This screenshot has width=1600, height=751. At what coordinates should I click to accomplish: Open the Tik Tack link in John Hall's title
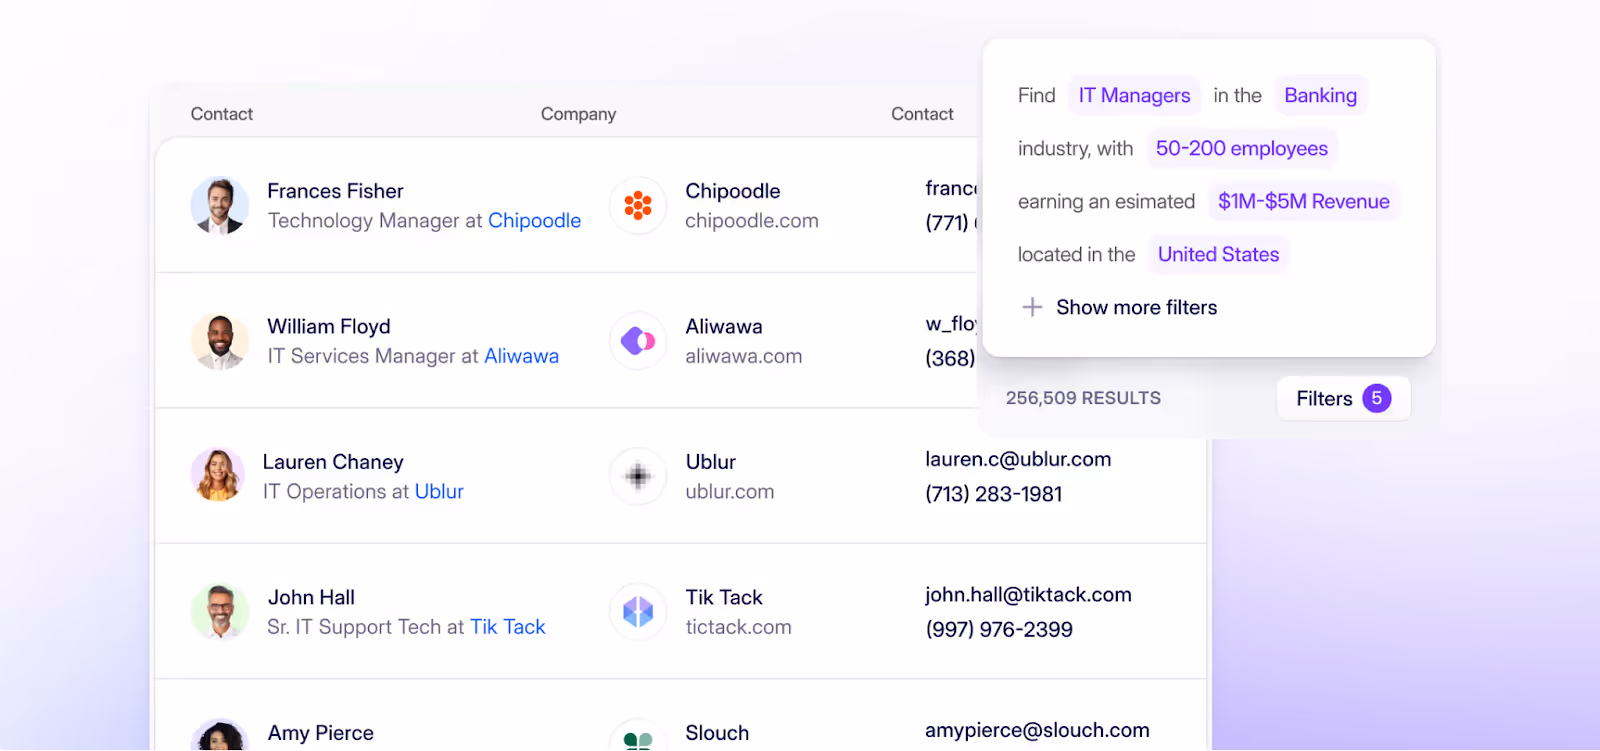pyautogui.click(x=508, y=627)
